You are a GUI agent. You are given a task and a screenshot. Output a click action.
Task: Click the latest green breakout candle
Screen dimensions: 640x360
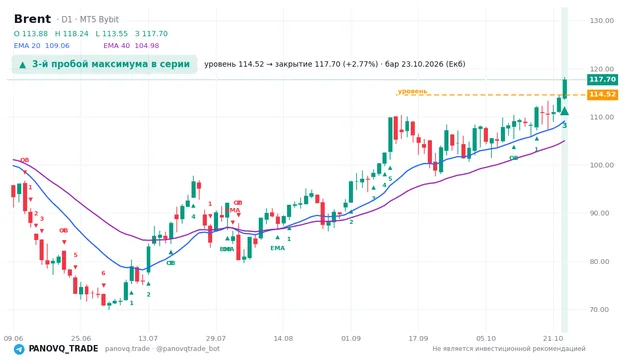[565, 88]
